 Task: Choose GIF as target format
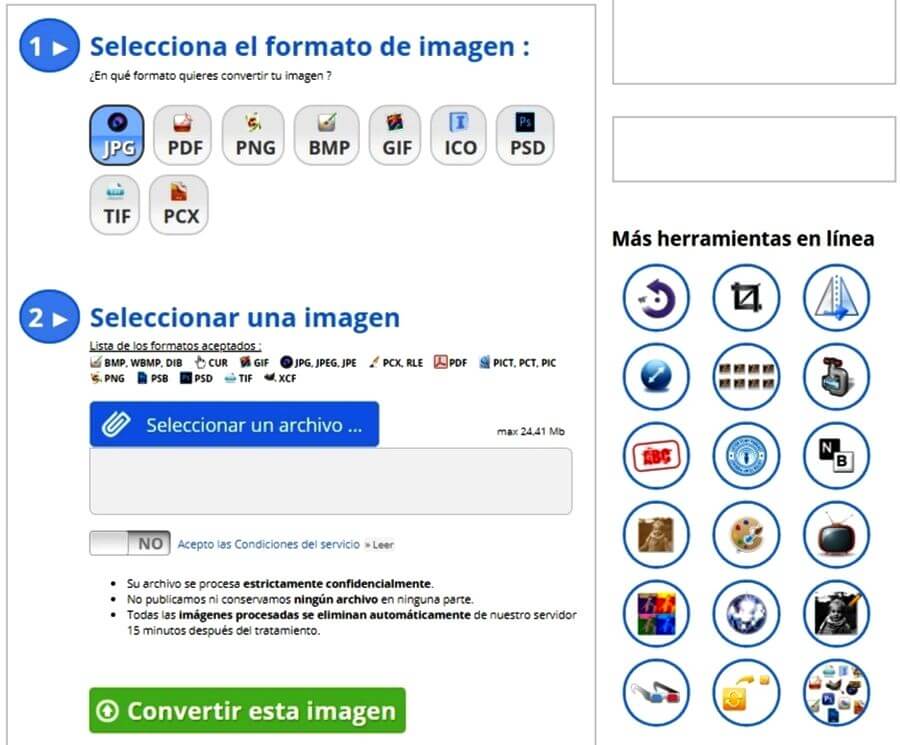click(395, 135)
